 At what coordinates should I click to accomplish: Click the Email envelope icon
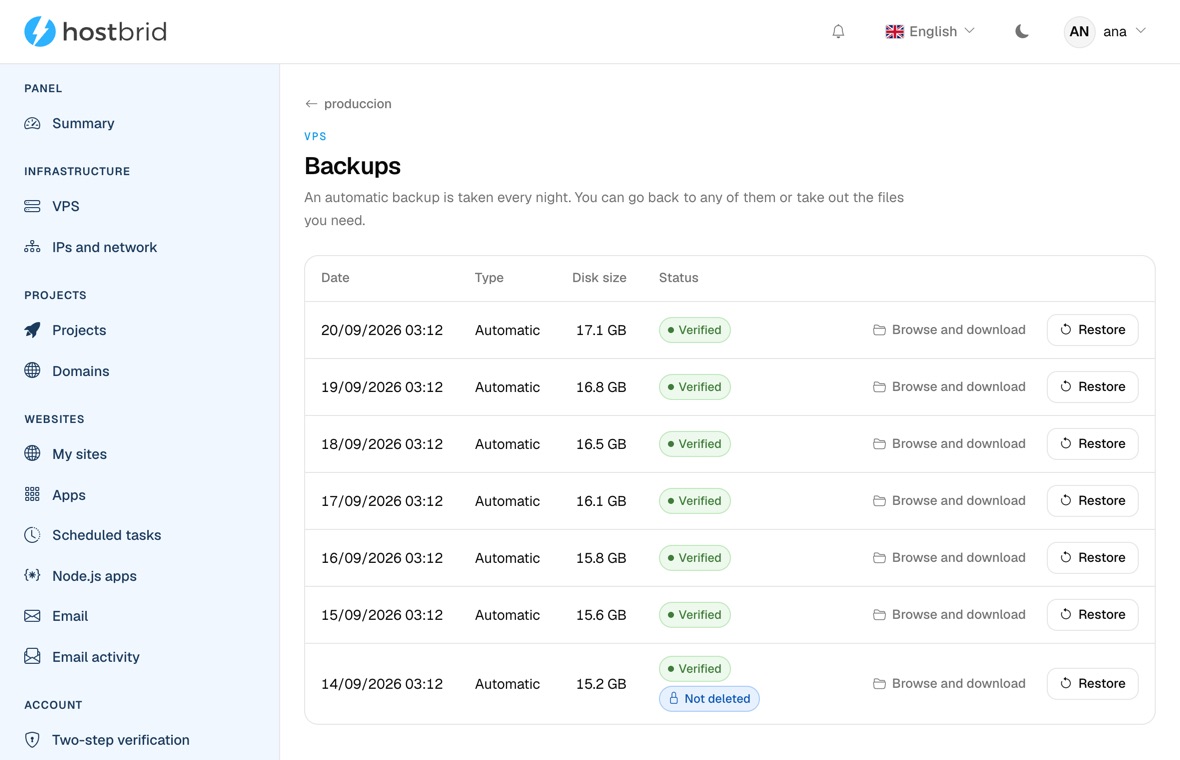click(32, 616)
